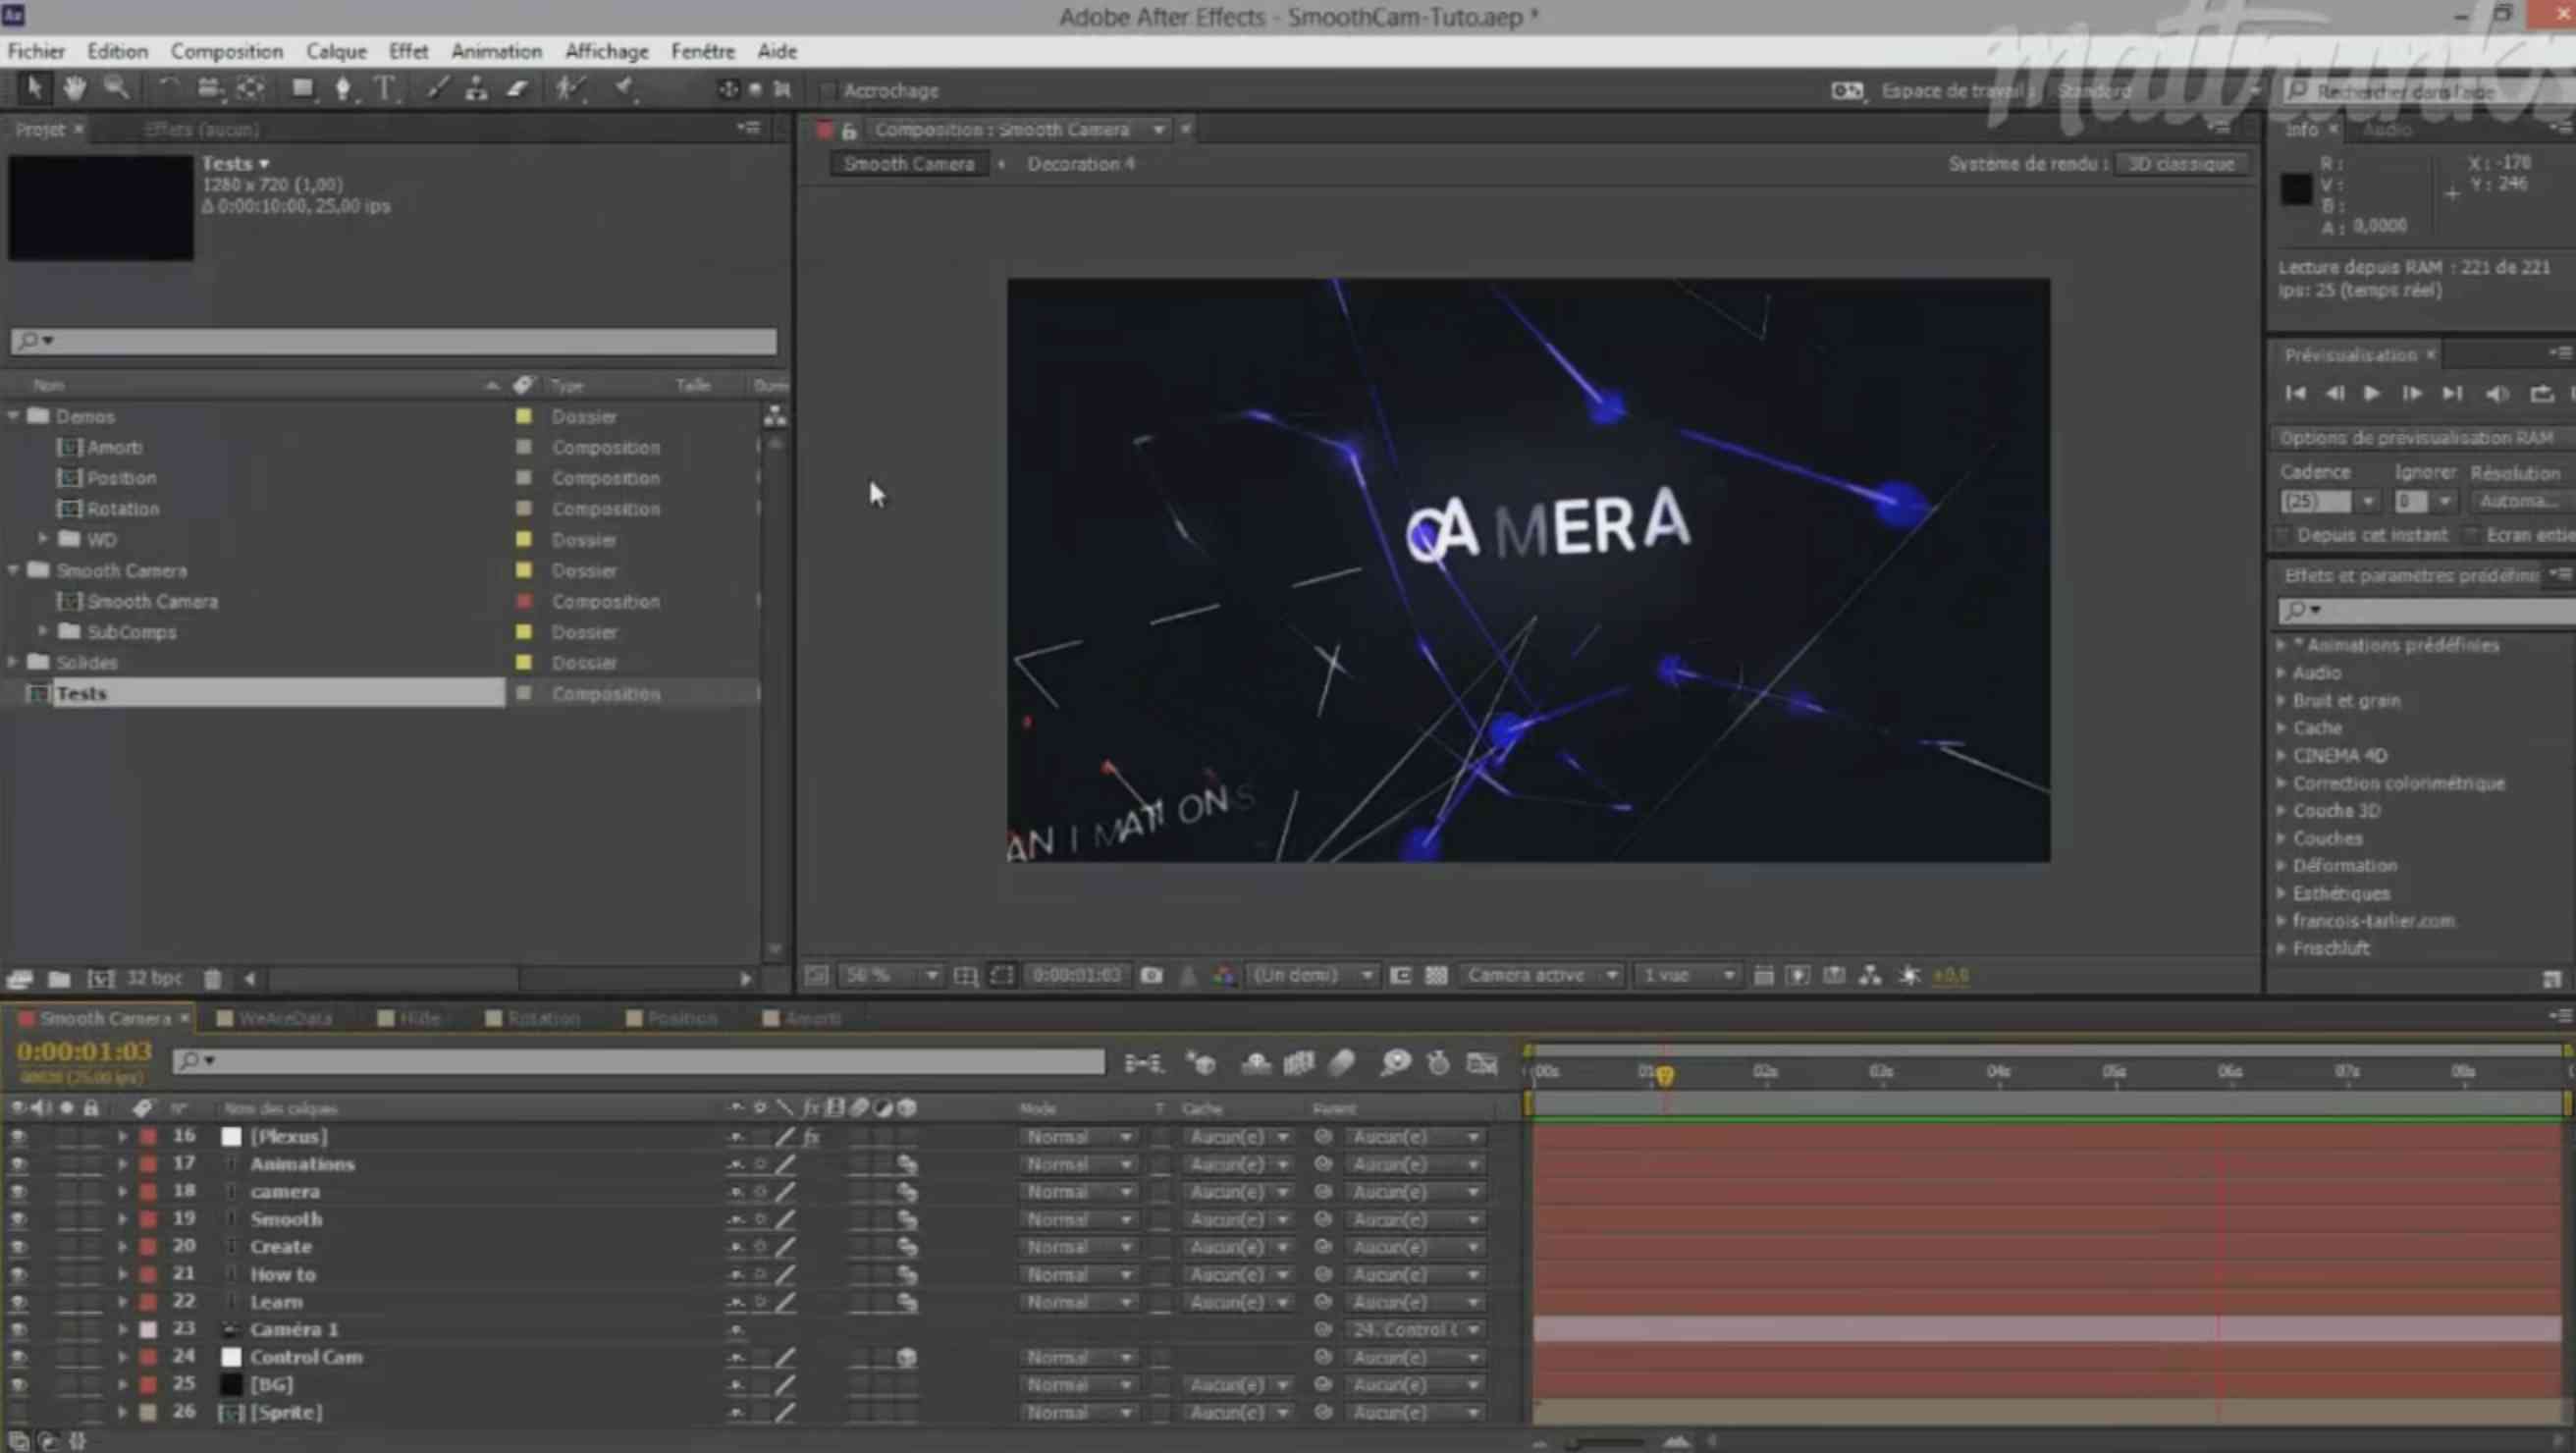Select the Zoom magnifier tool
The height and width of the screenshot is (1453, 2576).
coord(117,89)
